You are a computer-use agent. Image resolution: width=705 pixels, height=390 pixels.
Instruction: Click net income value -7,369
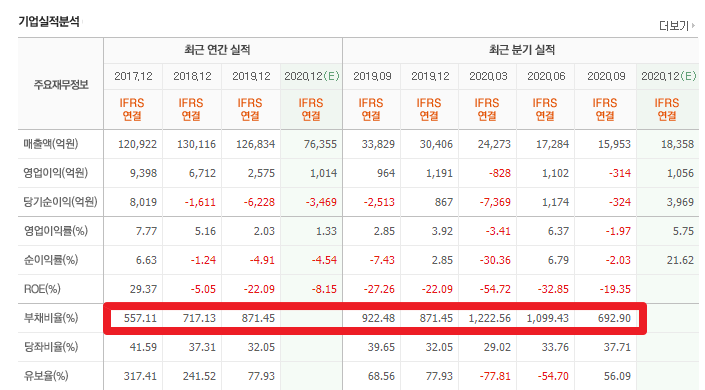495,202
